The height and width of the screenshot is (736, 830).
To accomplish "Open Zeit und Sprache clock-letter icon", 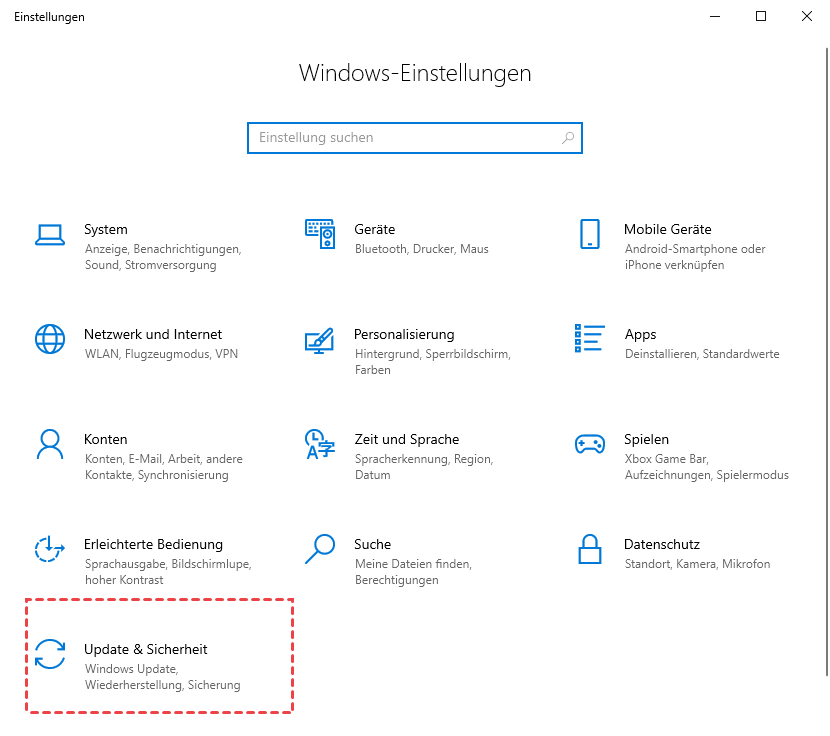I will 320,444.
